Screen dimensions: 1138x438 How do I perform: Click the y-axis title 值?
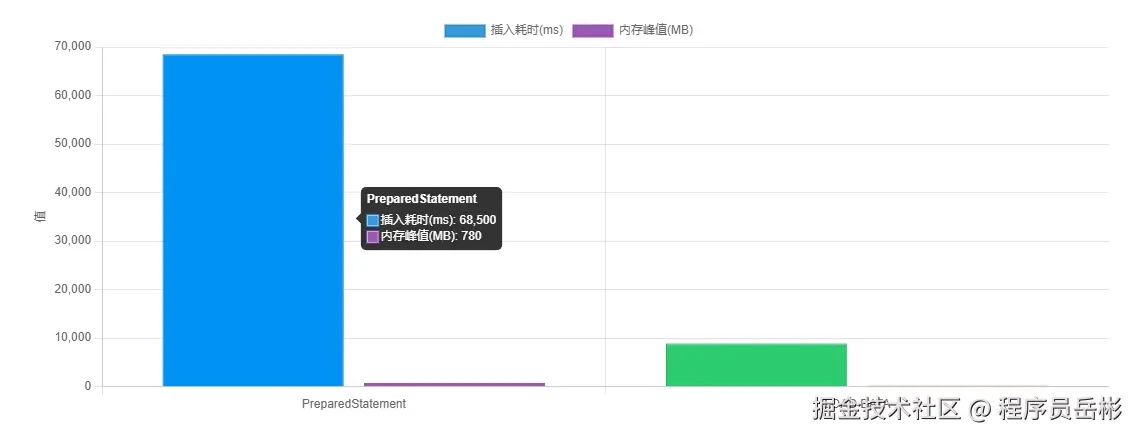pyautogui.click(x=41, y=216)
